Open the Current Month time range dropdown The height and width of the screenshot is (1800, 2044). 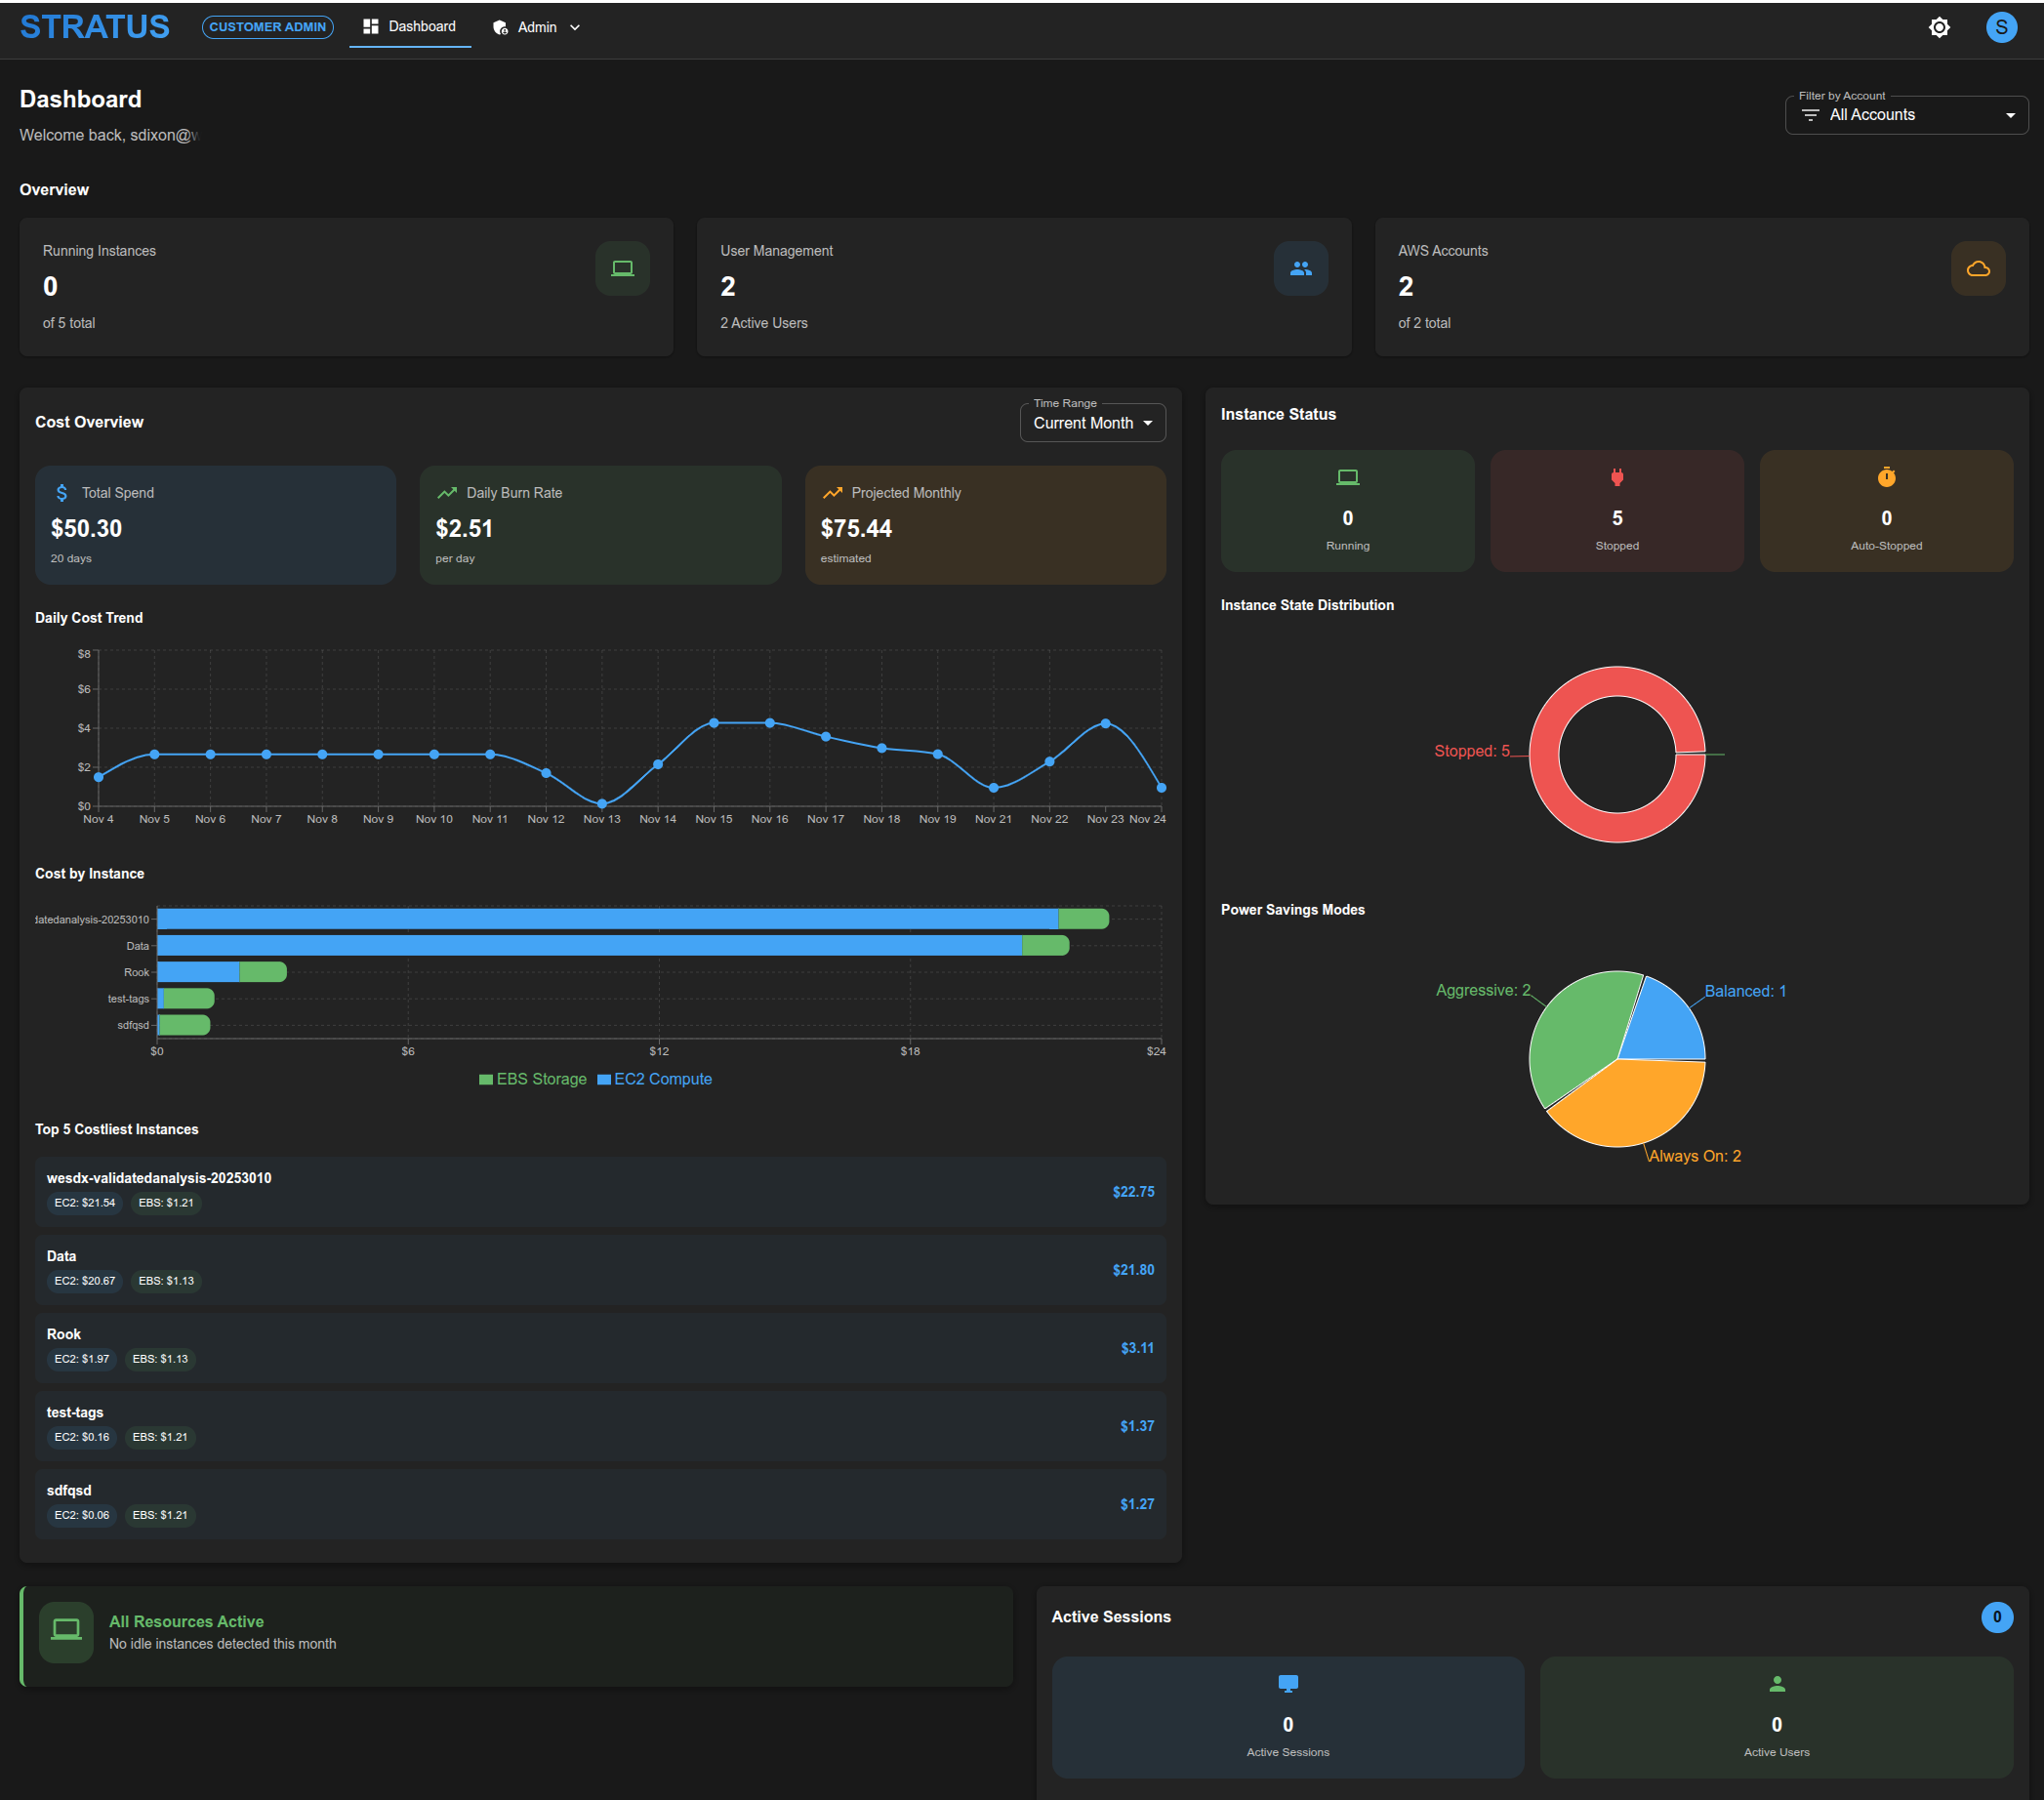pos(1091,422)
